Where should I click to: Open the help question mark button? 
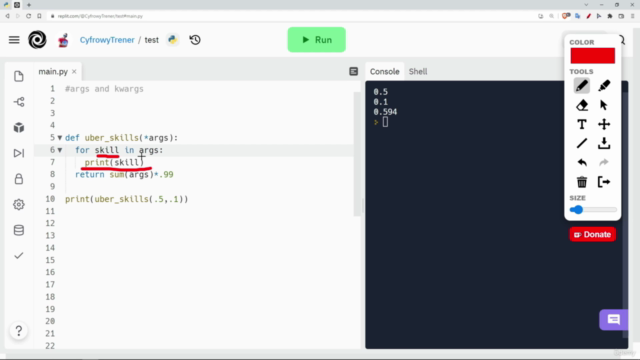click(x=18, y=331)
